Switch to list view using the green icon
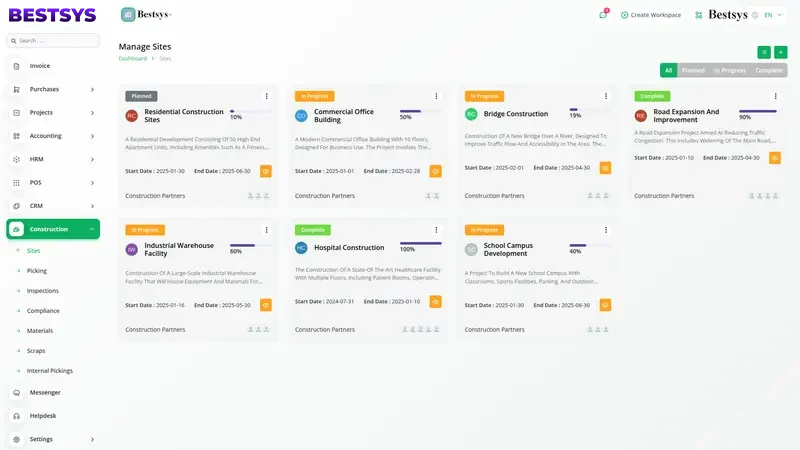This screenshot has width=800, height=450. (764, 52)
